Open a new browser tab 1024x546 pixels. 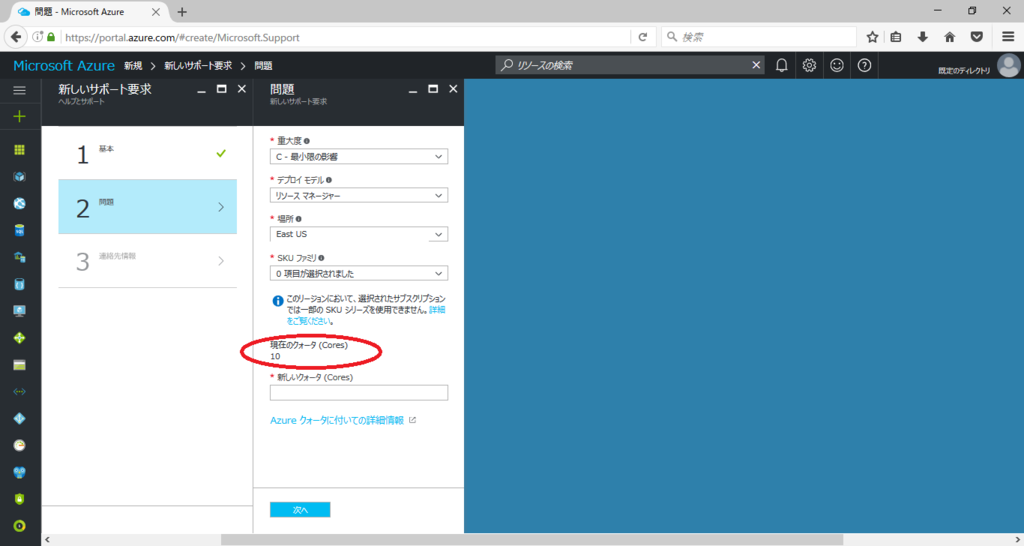182,12
